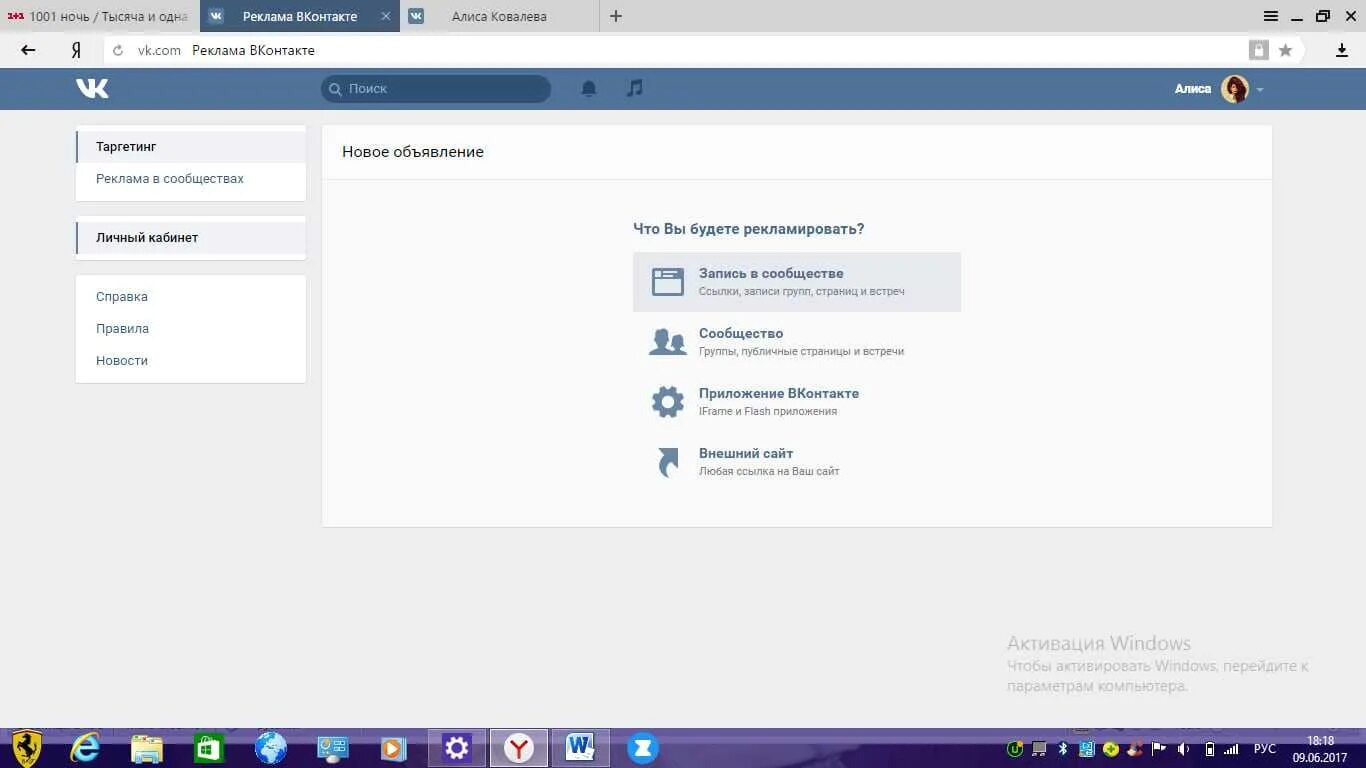
Task: Click the people icon beside Сообщество
Action: pos(668,341)
